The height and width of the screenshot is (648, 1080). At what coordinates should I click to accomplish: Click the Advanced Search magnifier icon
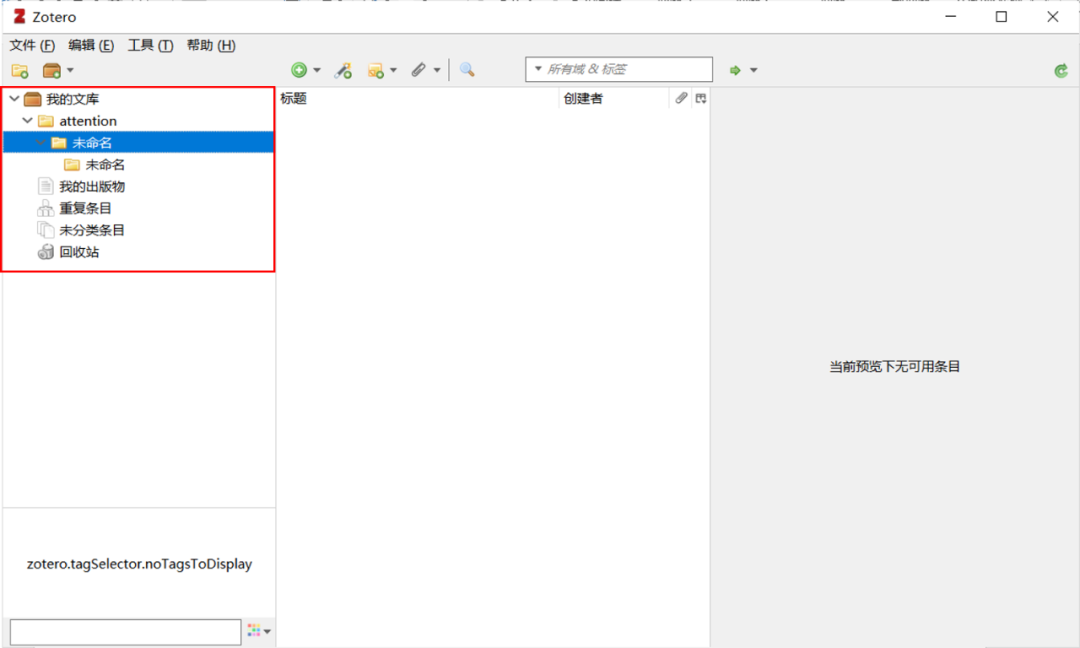[467, 70]
